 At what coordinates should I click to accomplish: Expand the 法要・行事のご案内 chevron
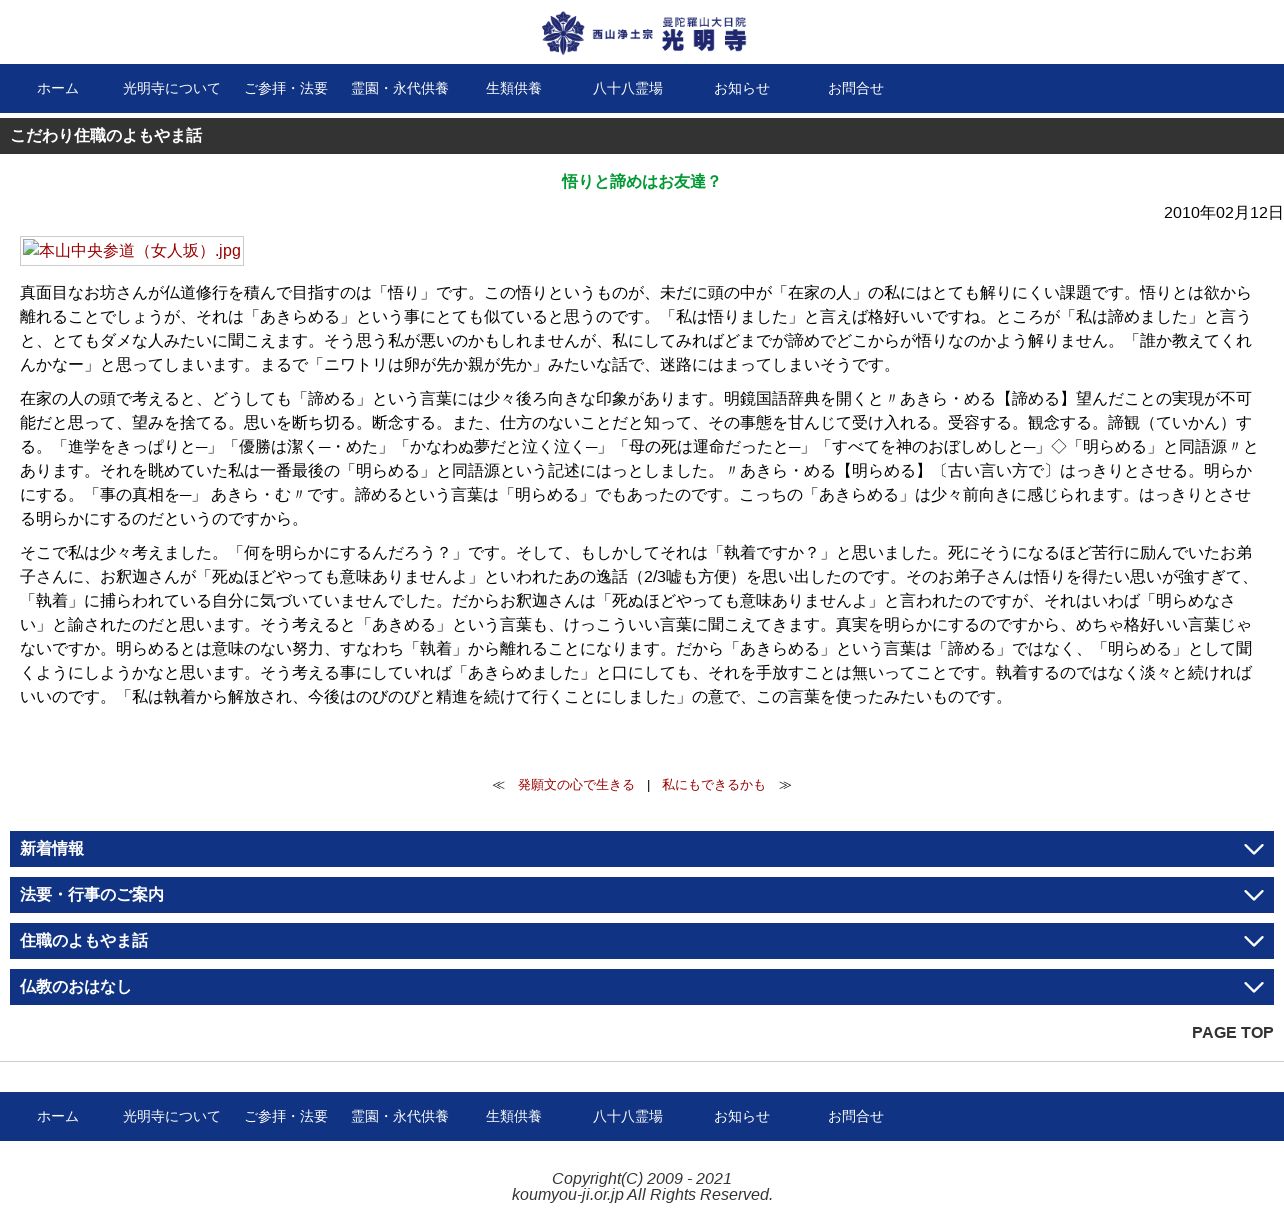(x=1253, y=895)
